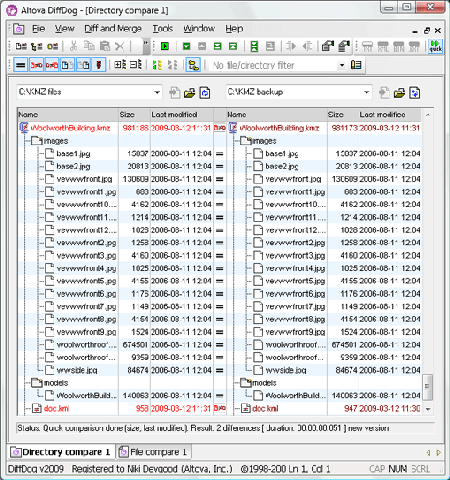Toggle the red non-comparable files filter button

coord(99,65)
